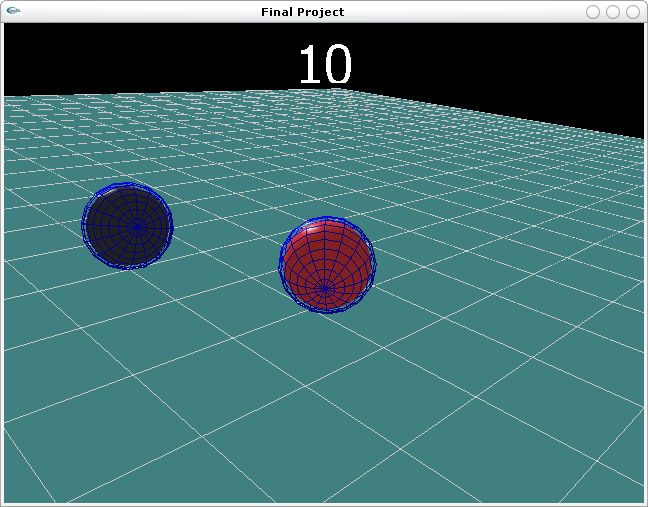Viewport: 648px width, 507px height.
Task: Click the middle round title bar button
Action: pyautogui.click(x=612, y=12)
